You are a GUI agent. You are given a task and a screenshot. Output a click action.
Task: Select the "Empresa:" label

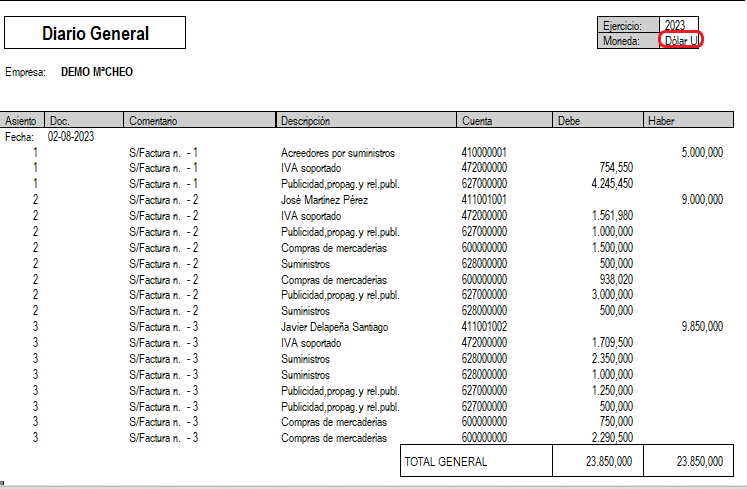coord(25,72)
